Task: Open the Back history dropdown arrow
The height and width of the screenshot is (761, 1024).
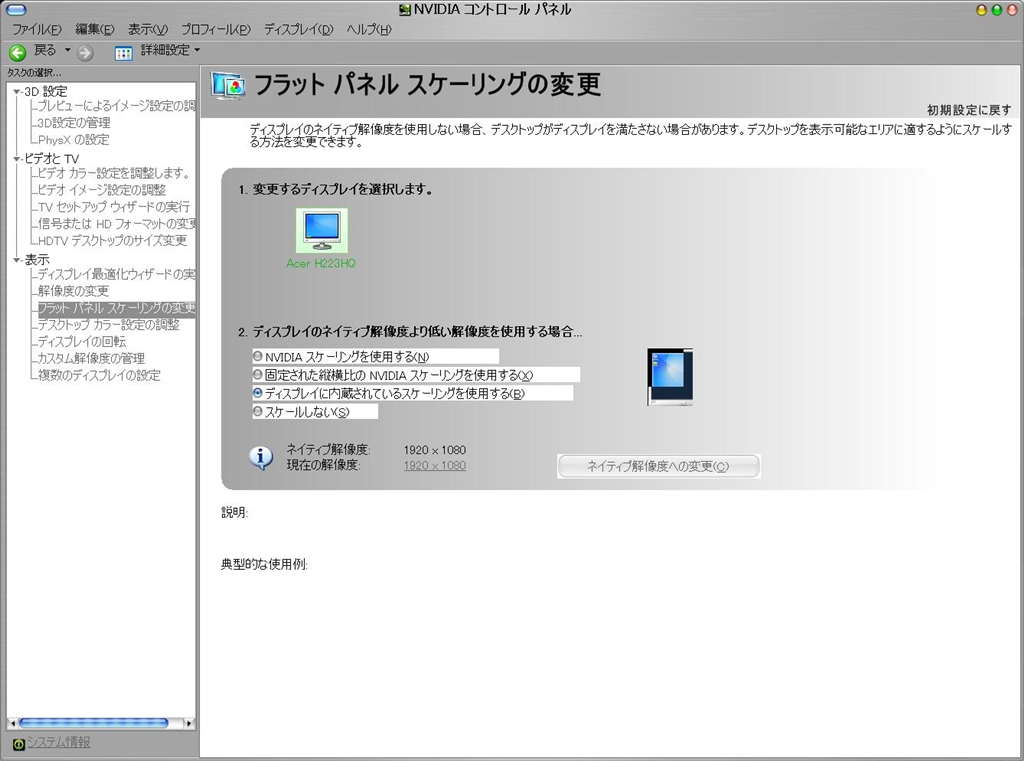Action: click(67, 50)
